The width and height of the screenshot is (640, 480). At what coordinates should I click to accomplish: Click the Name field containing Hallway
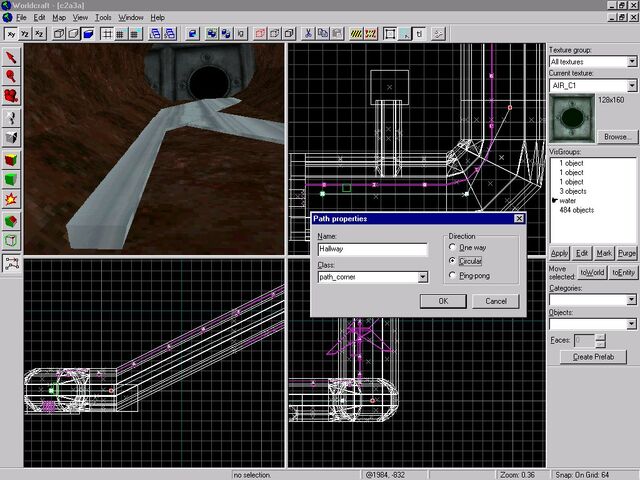pos(373,249)
